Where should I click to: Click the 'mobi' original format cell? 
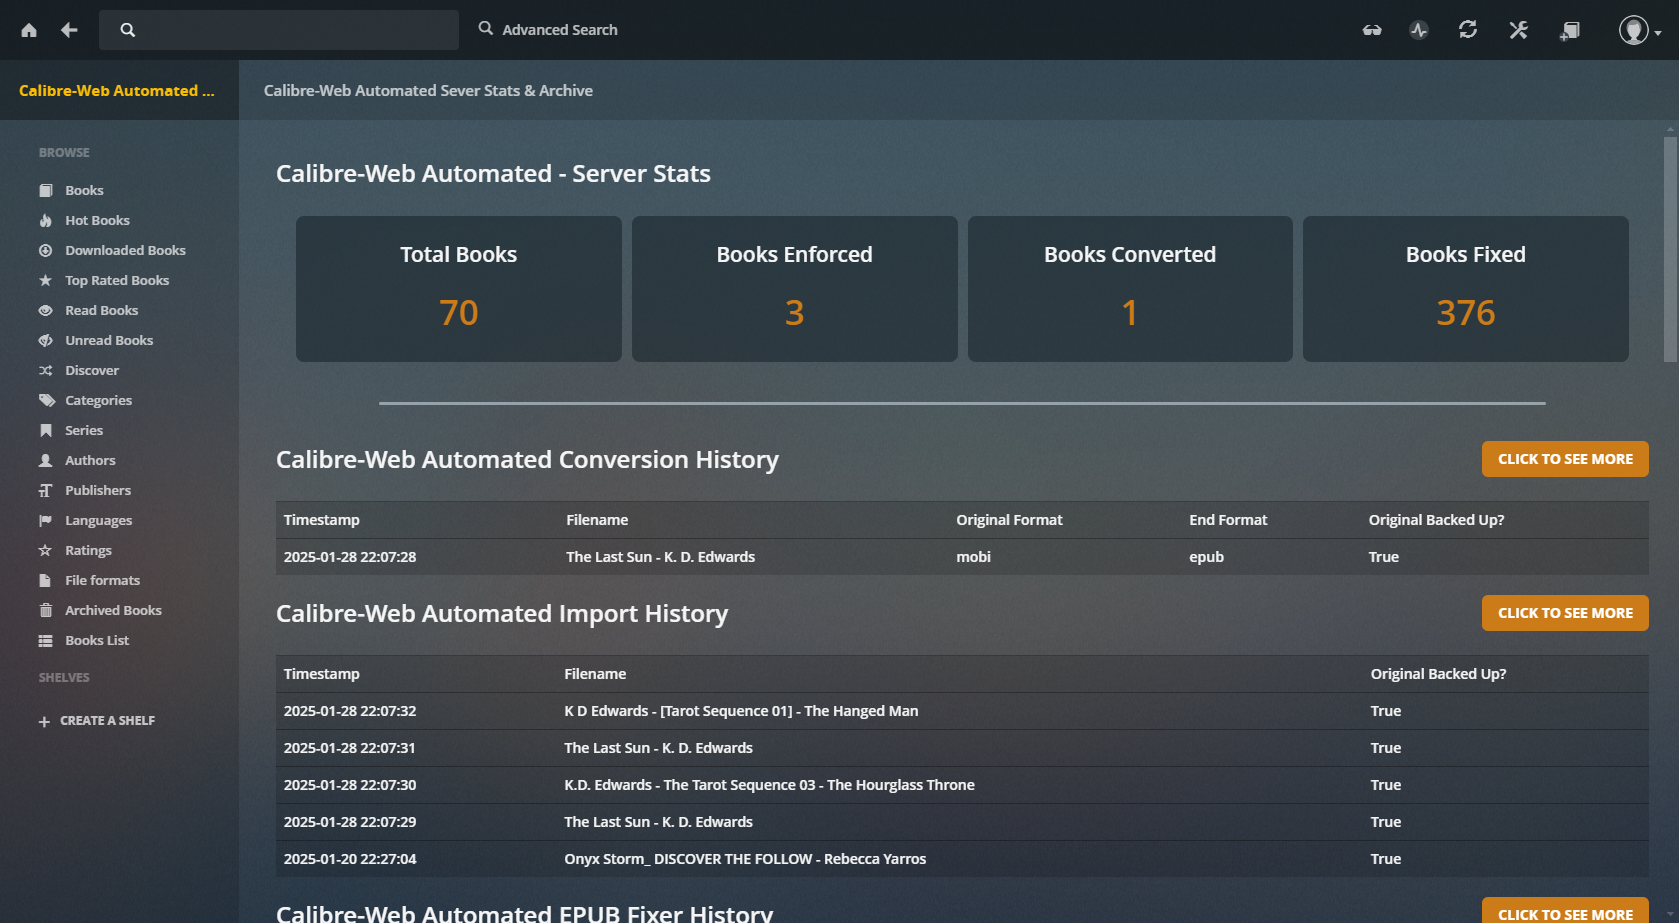(x=973, y=557)
